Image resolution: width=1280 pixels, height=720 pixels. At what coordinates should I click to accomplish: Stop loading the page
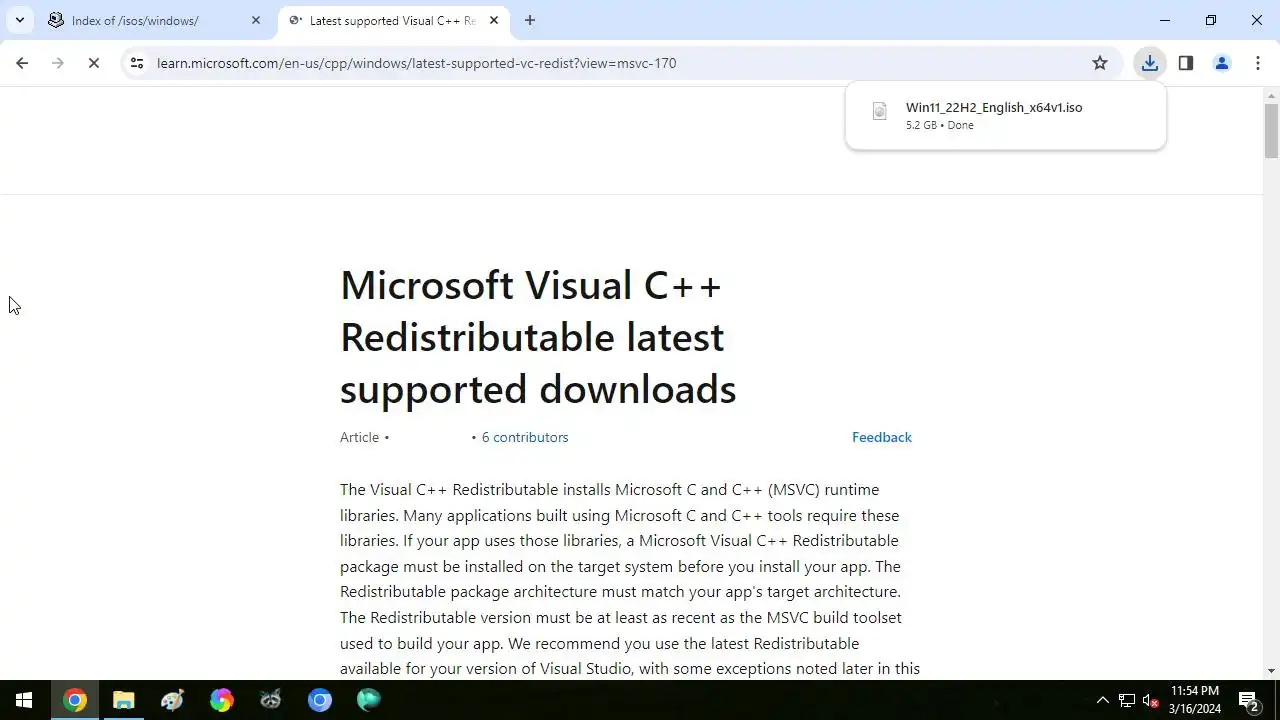[94, 63]
